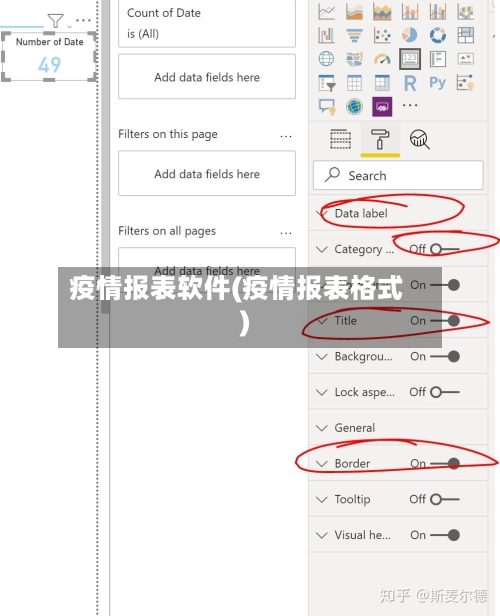
Task: Select the Card (123) visualization
Action: point(410,59)
